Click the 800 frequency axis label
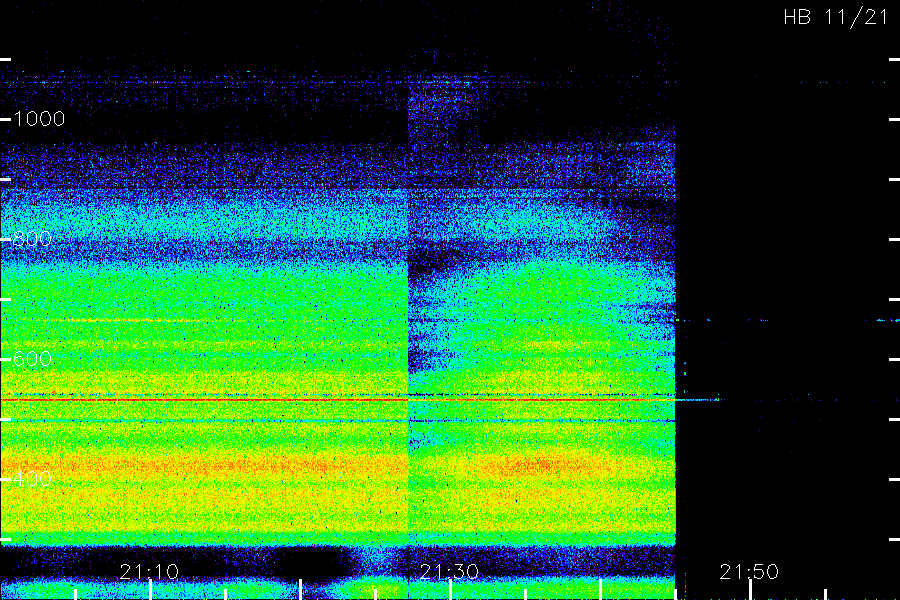Screen dimensions: 900x600 tap(32, 239)
